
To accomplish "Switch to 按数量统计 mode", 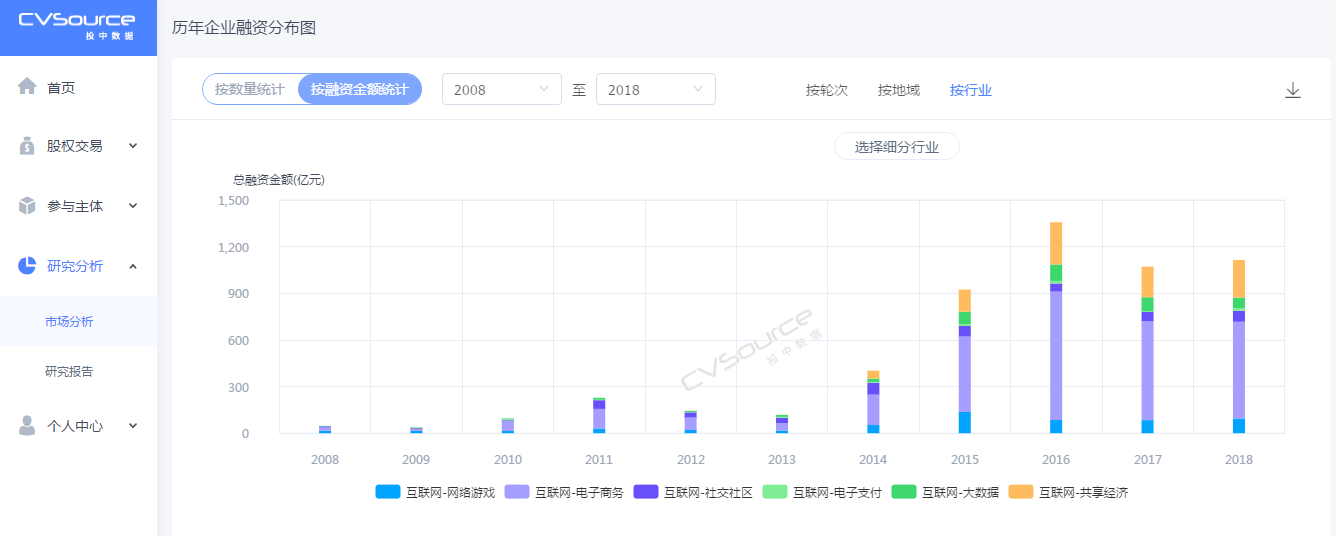I will click(x=250, y=89).
